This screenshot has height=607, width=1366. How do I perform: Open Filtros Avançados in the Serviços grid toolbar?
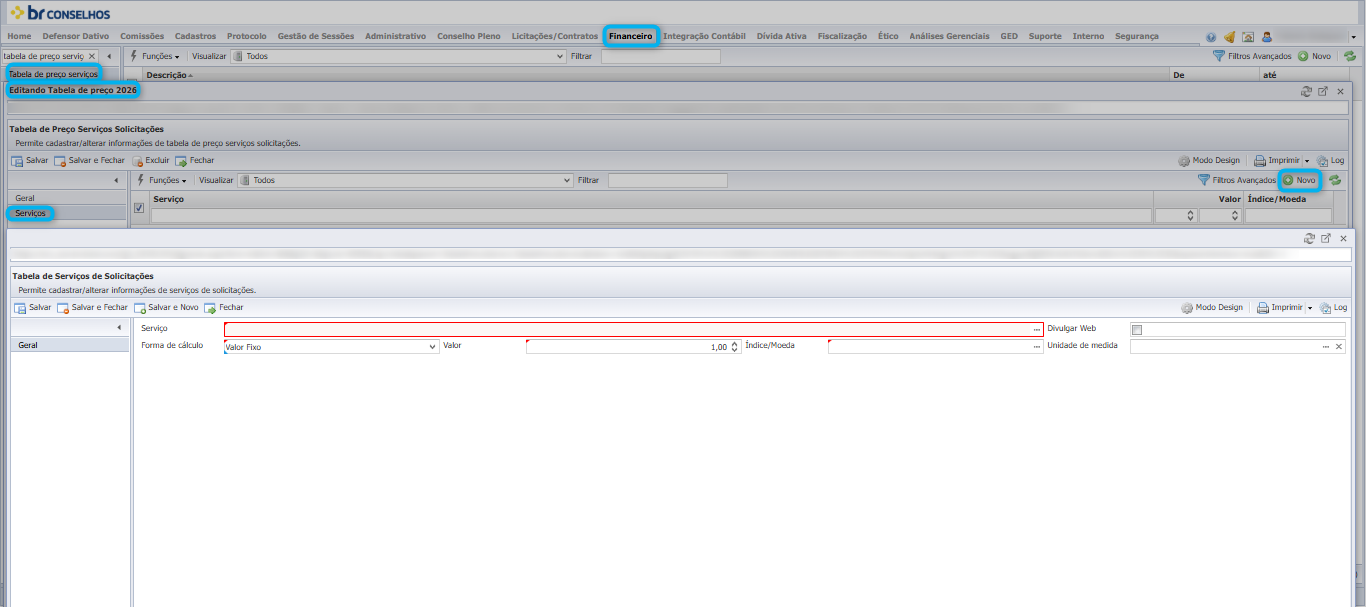pos(1237,180)
